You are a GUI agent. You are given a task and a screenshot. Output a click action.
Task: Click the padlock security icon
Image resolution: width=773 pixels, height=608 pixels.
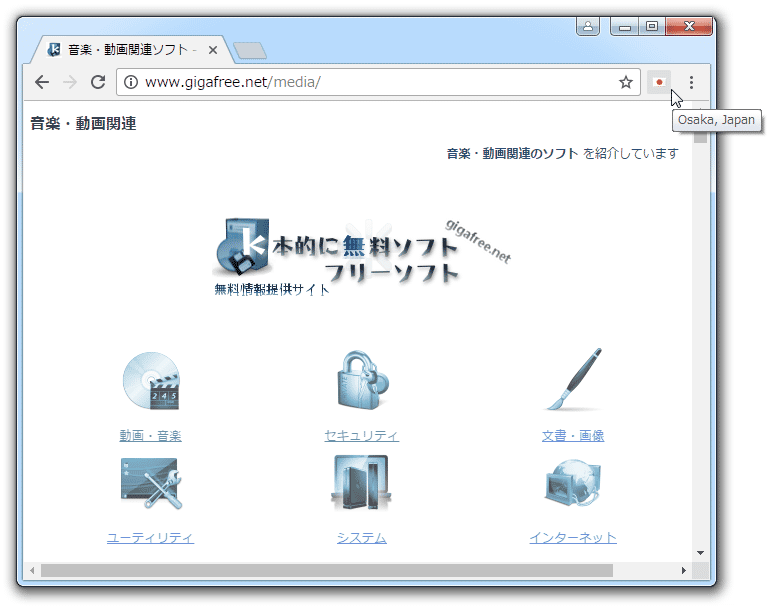[362, 380]
